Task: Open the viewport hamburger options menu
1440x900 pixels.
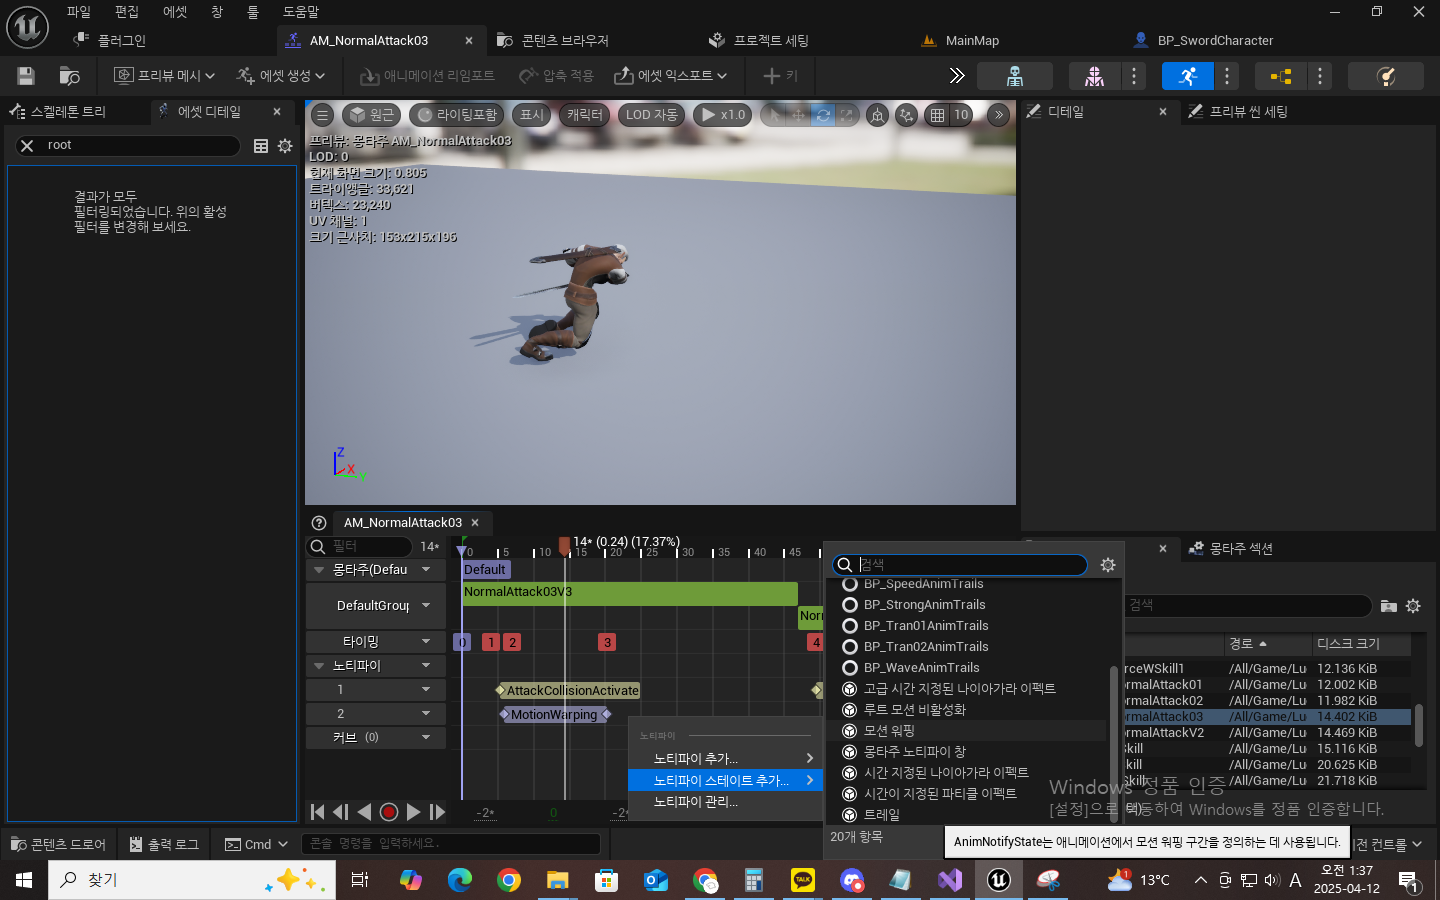Action: (x=322, y=115)
